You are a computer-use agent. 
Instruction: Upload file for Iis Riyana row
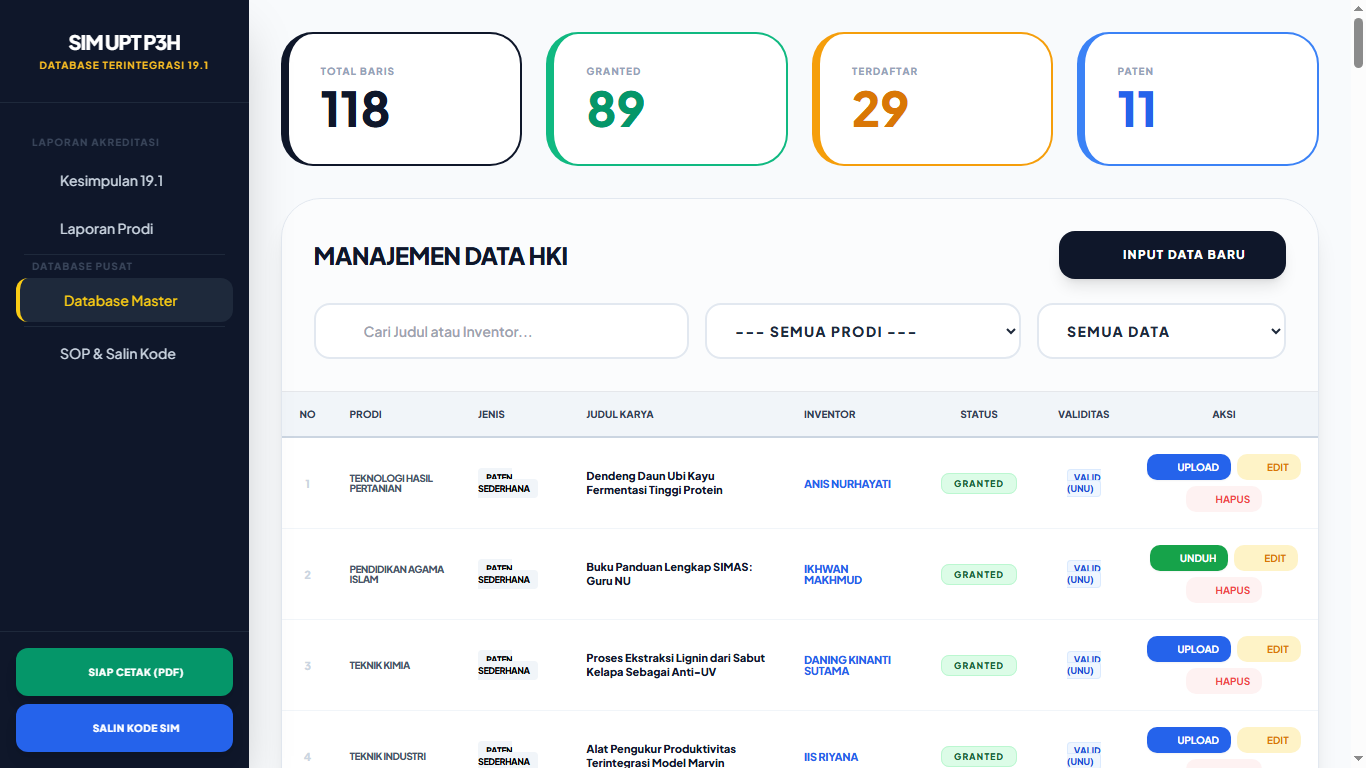coord(1189,740)
